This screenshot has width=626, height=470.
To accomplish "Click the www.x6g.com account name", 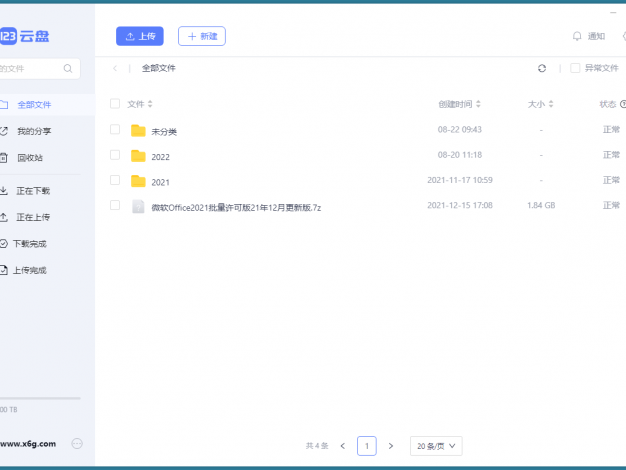I will (28, 444).
